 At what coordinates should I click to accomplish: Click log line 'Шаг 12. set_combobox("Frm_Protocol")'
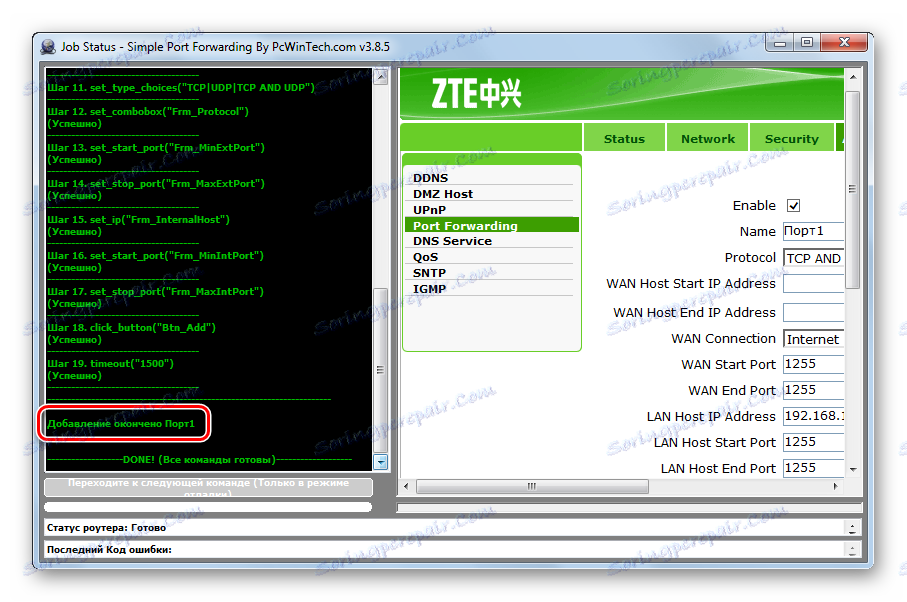pyautogui.click(x=148, y=111)
